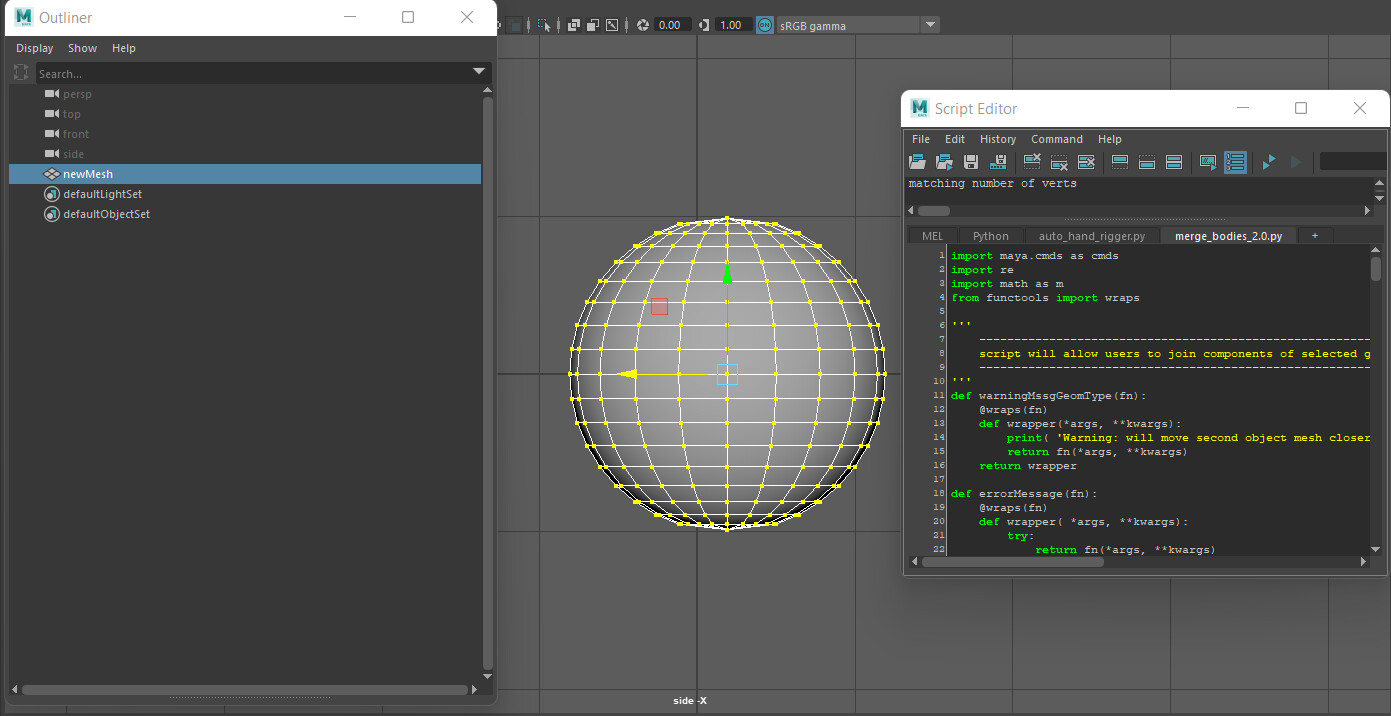
Task: Create a new tab with the plus button
Action: coord(1314,235)
